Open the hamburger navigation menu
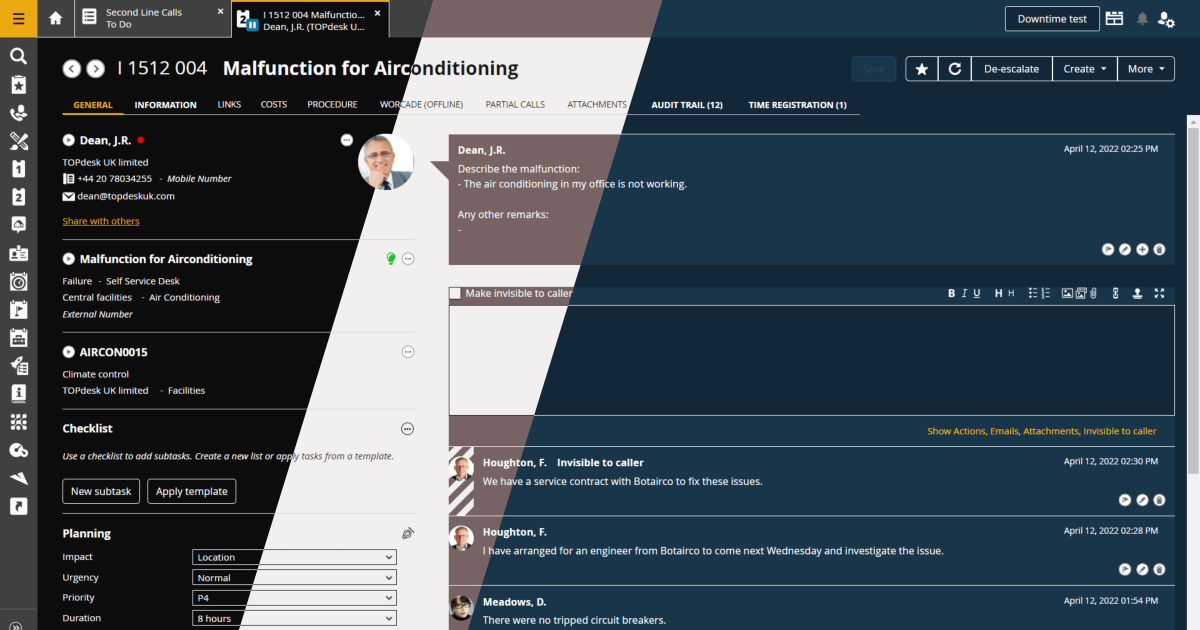The image size is (1200, 630). (18, 19)
